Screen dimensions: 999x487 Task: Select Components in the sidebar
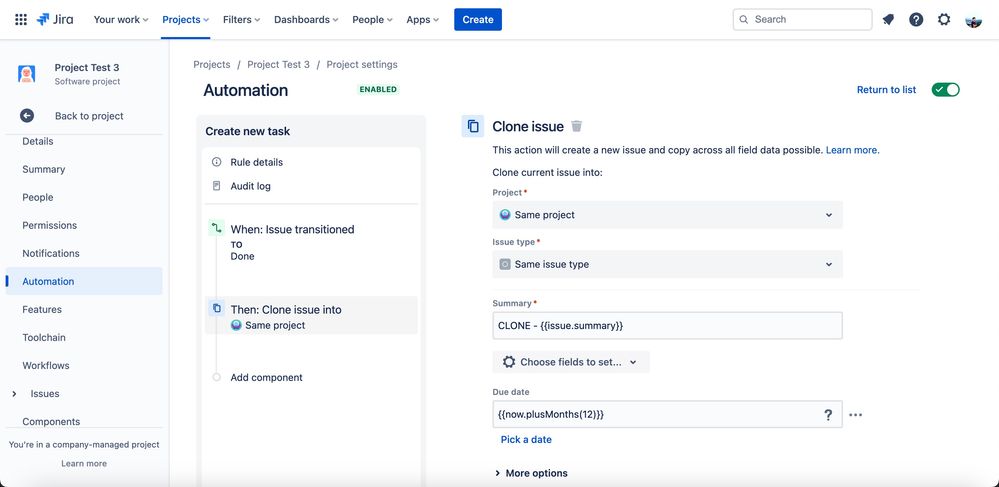point(51,421)
